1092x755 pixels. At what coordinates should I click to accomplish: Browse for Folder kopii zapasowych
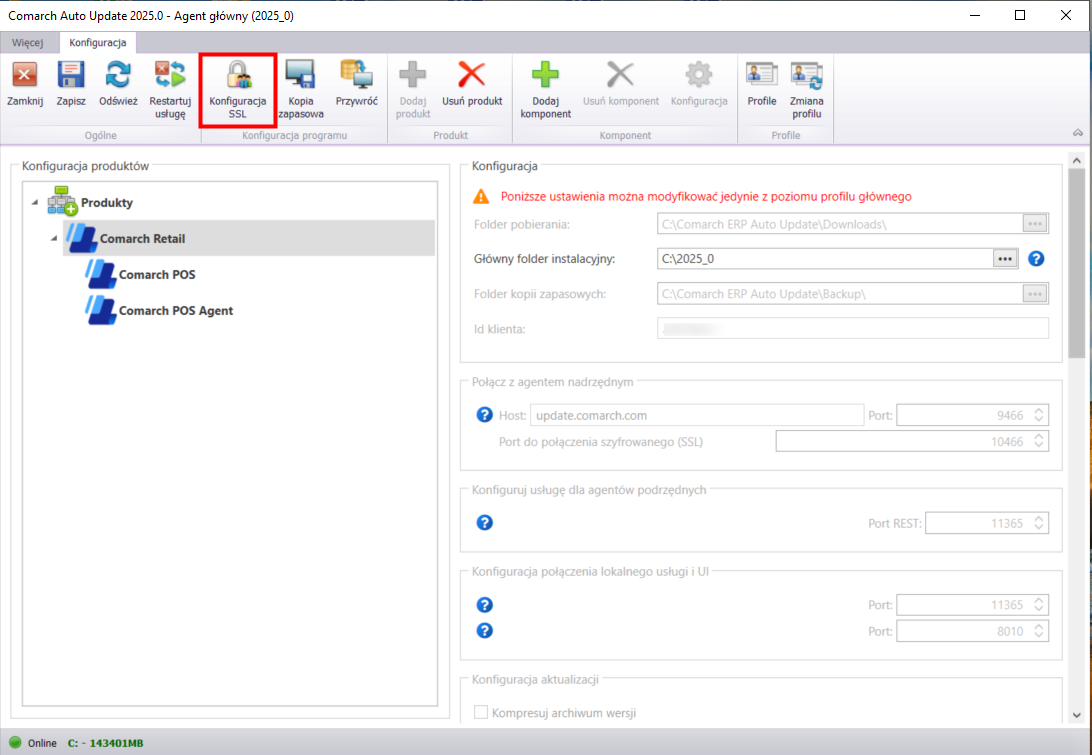tap(1035, 294)
